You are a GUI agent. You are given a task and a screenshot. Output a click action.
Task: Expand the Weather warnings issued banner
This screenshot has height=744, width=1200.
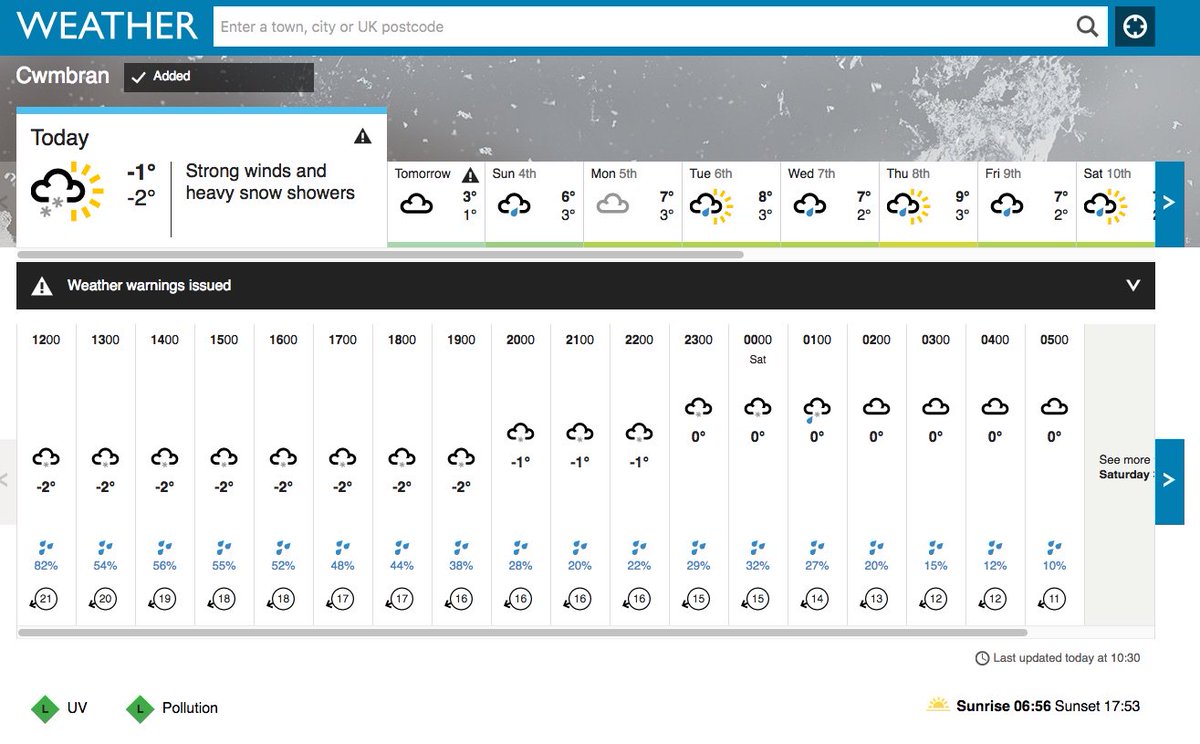[585, 286]
